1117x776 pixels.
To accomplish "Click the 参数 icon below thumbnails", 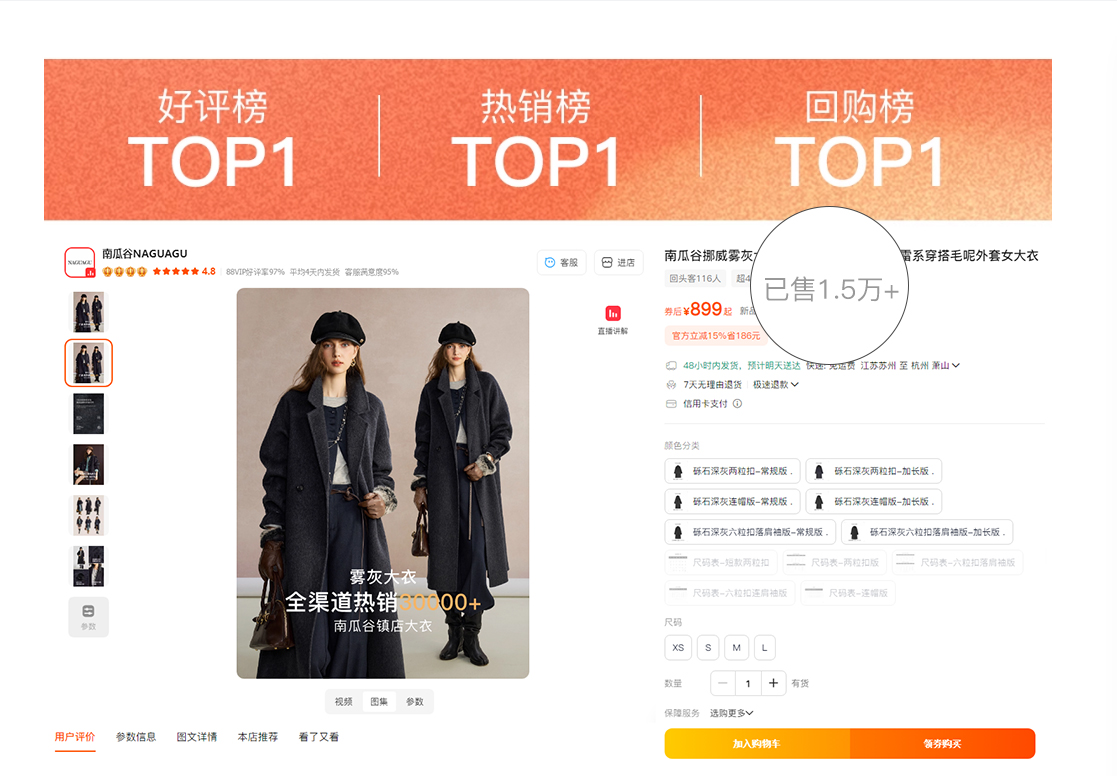I will tap(88, 616).
